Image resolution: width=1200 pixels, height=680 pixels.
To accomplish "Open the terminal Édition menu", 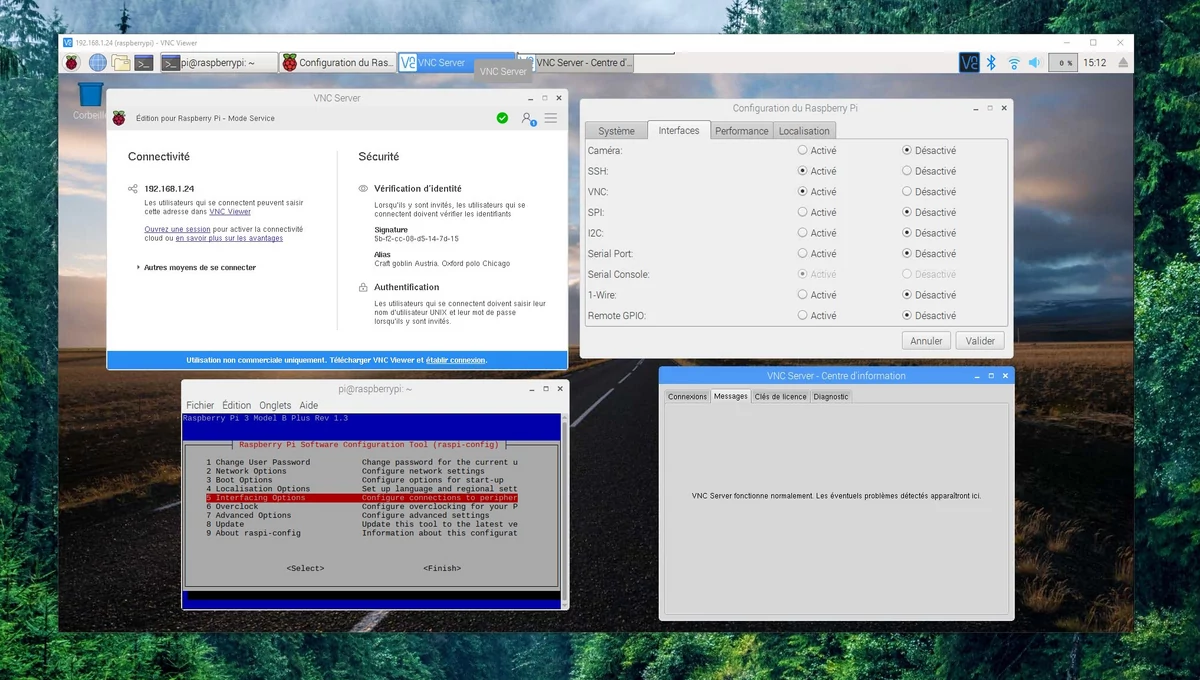I will (237, 405).
